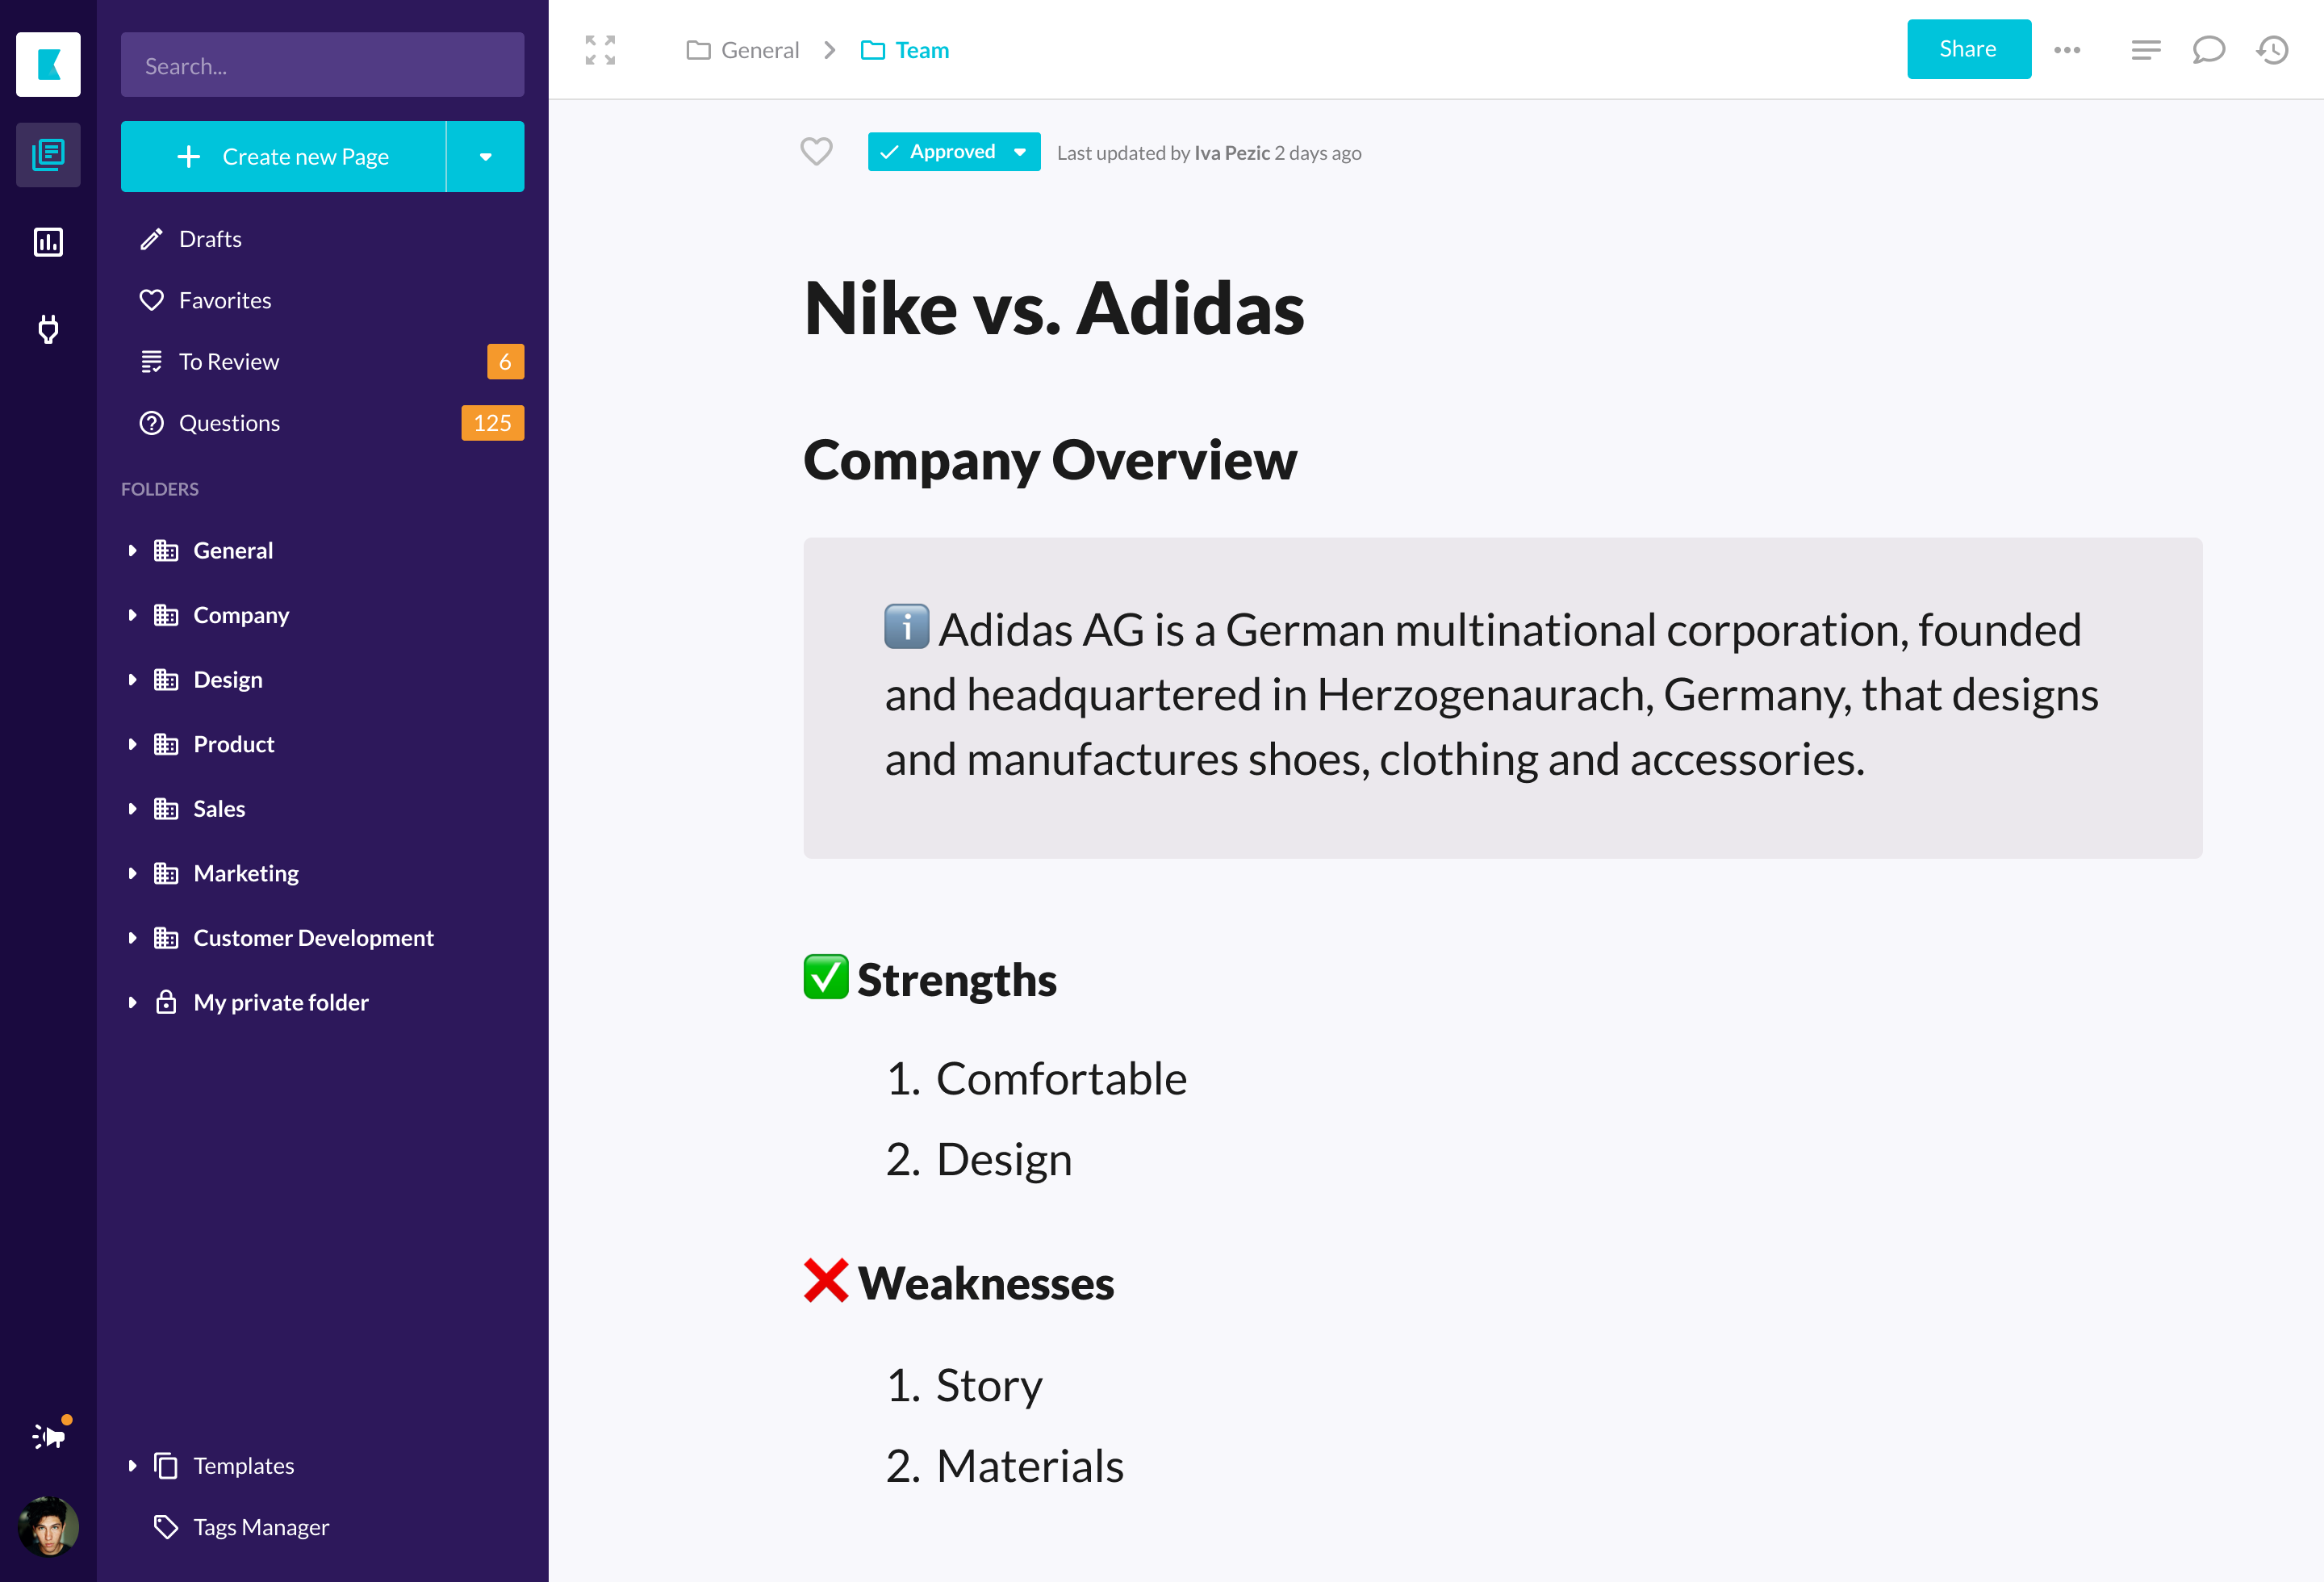Click the expand fullscreen arrows icon
The height and width of the screenshot is (1582, 2324).
point(600,50)
